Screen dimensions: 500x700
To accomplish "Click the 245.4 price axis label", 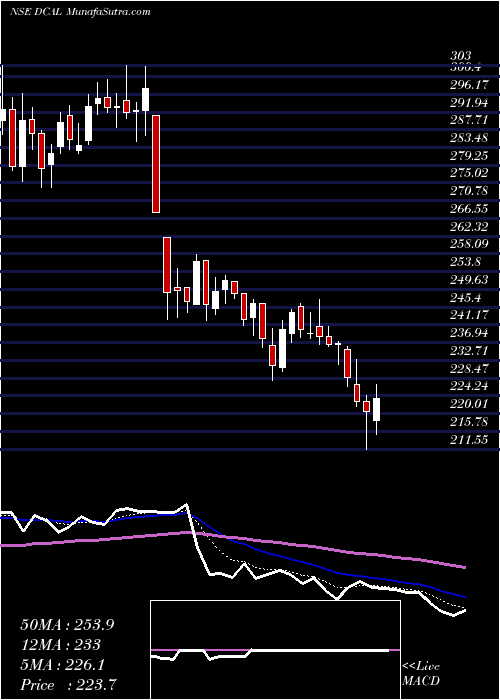I will 465,297.
